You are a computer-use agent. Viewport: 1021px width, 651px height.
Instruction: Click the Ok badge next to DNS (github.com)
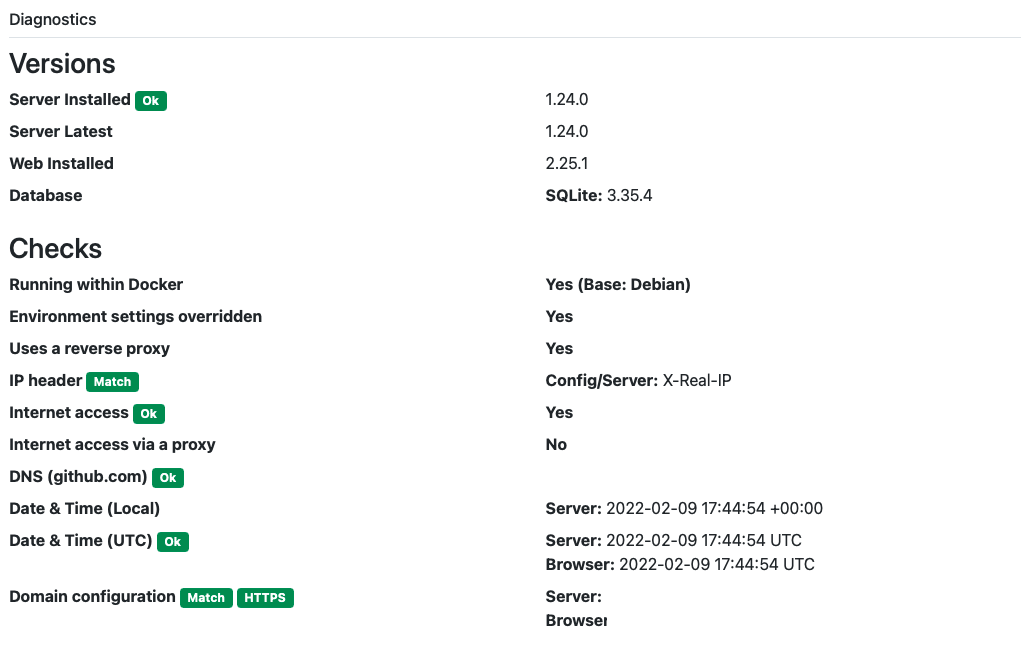point(168,477)
